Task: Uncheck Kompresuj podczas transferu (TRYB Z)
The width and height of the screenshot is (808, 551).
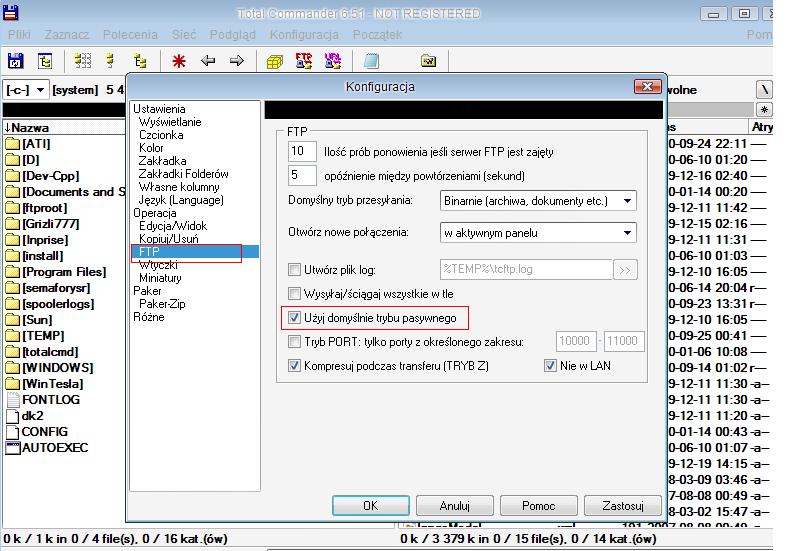Action: [x=294, y=365]
